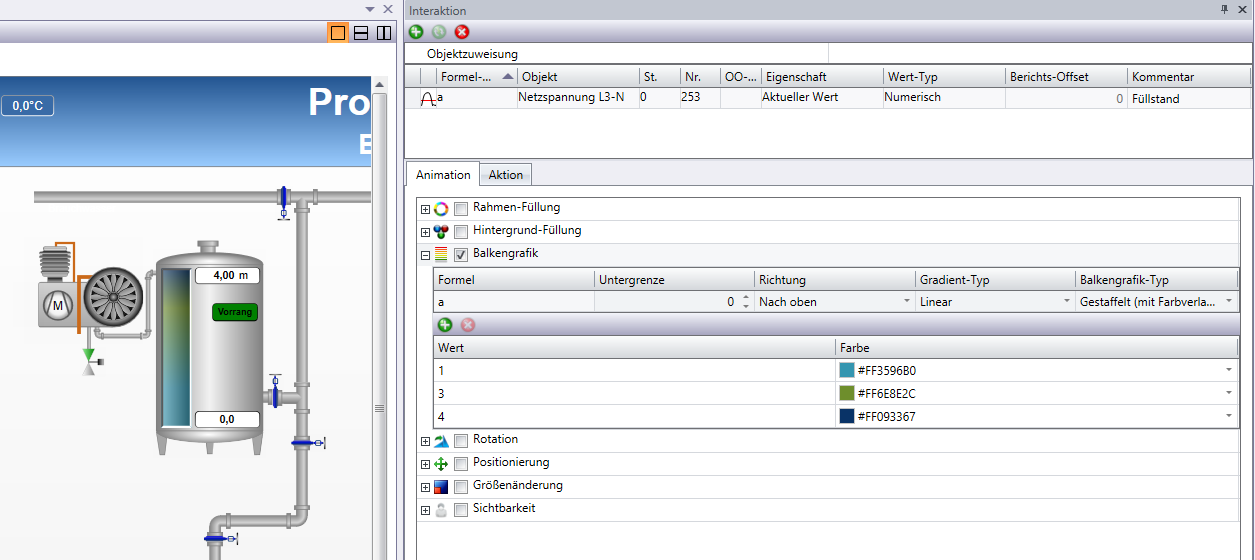Screen dimensions: 1255x560
Task: Open color dropdown for #FF3596B0
Action: [x=1229, y=370]
